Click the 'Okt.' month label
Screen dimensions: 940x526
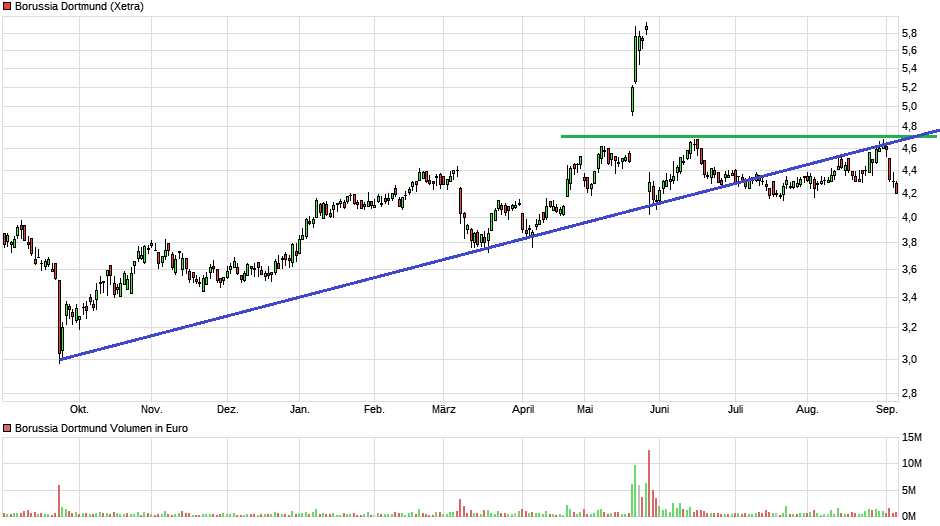coord(79,410)
